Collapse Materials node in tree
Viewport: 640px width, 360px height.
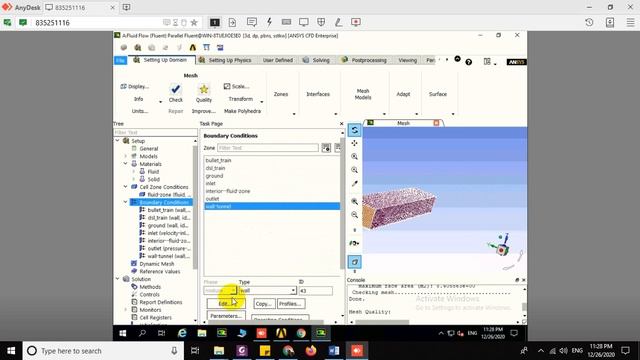(x=126, y=164)
